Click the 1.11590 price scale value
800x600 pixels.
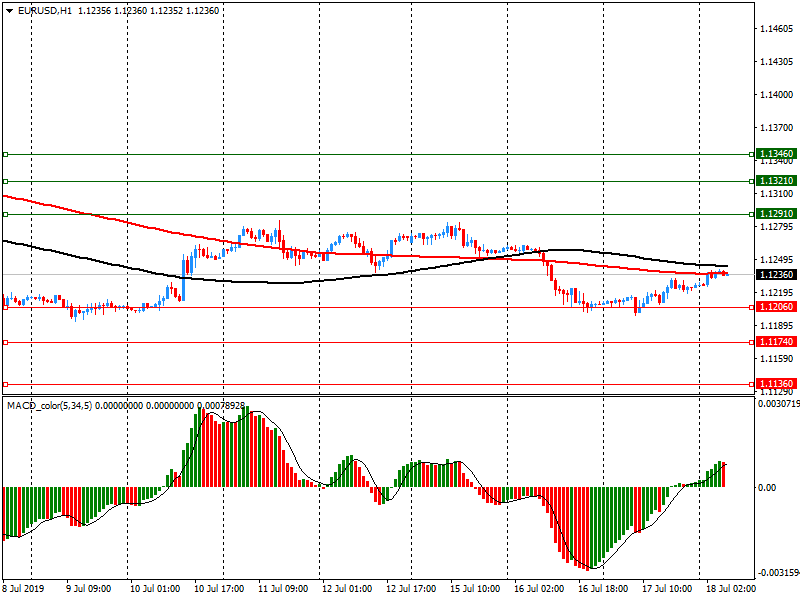777,359
